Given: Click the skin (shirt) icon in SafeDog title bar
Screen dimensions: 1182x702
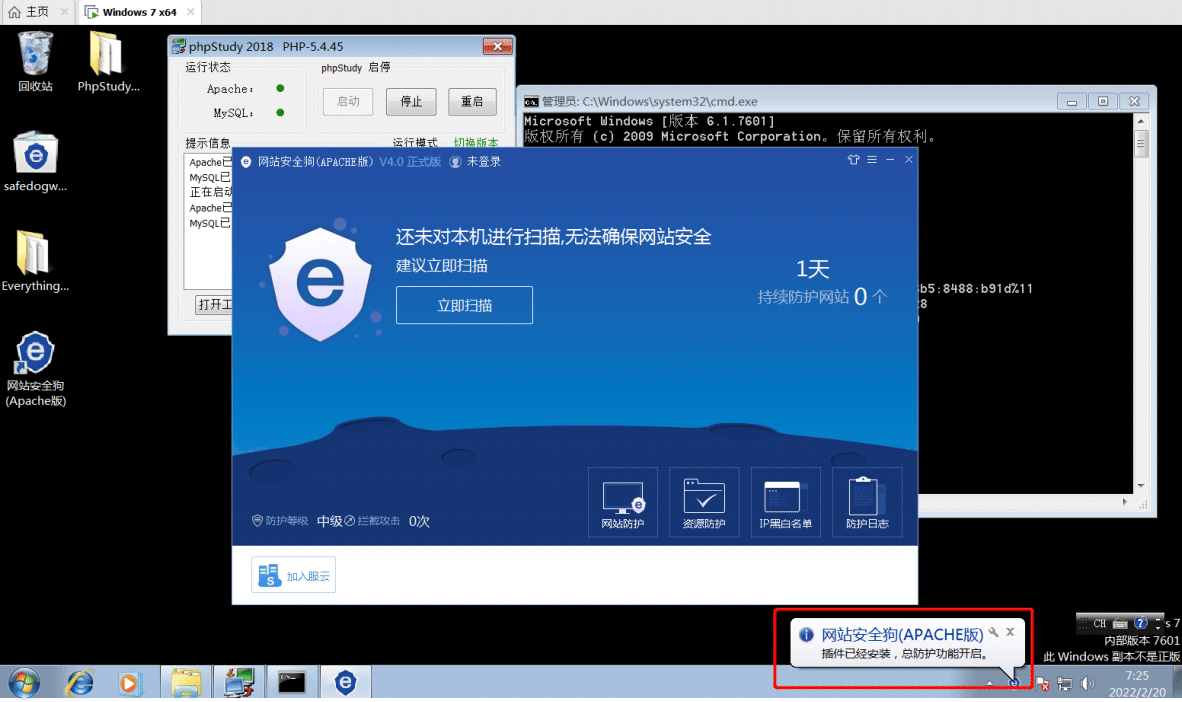Looking at the screenshot, I should pyautogui.click(x=853, y=160).
